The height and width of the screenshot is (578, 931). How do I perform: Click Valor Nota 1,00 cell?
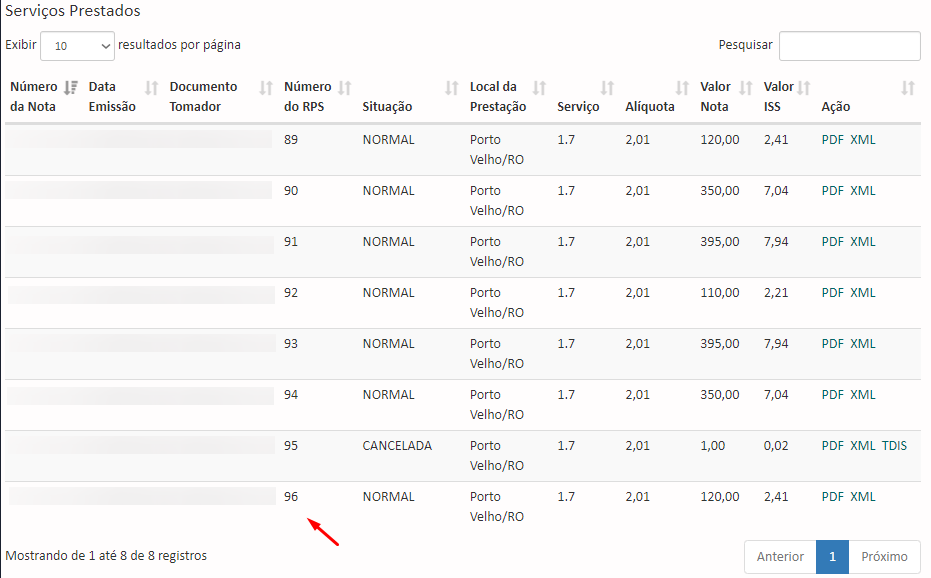(712, 446)
